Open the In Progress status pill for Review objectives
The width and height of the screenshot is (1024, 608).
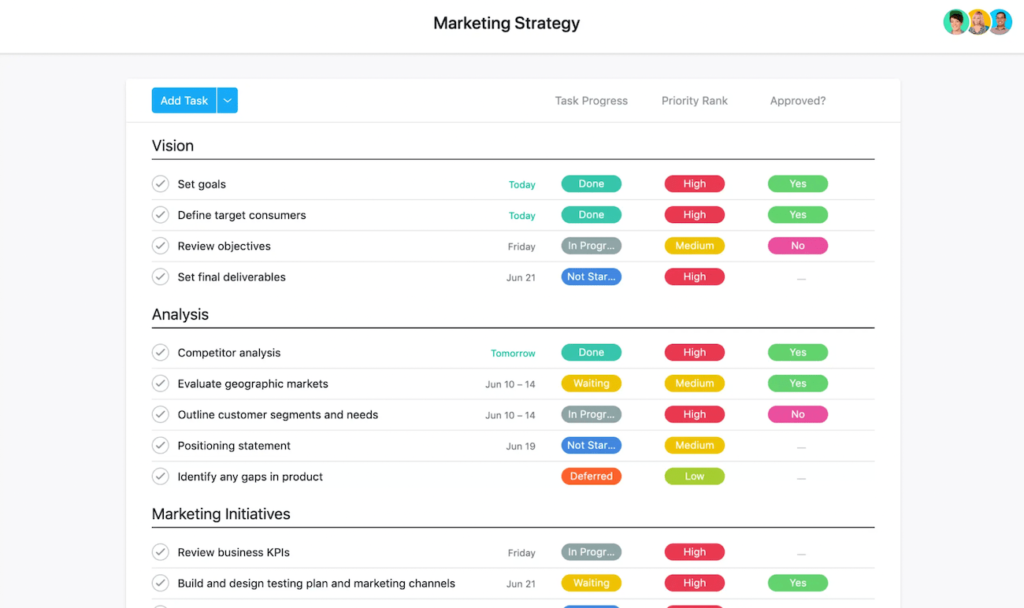[x=591, y=245]
